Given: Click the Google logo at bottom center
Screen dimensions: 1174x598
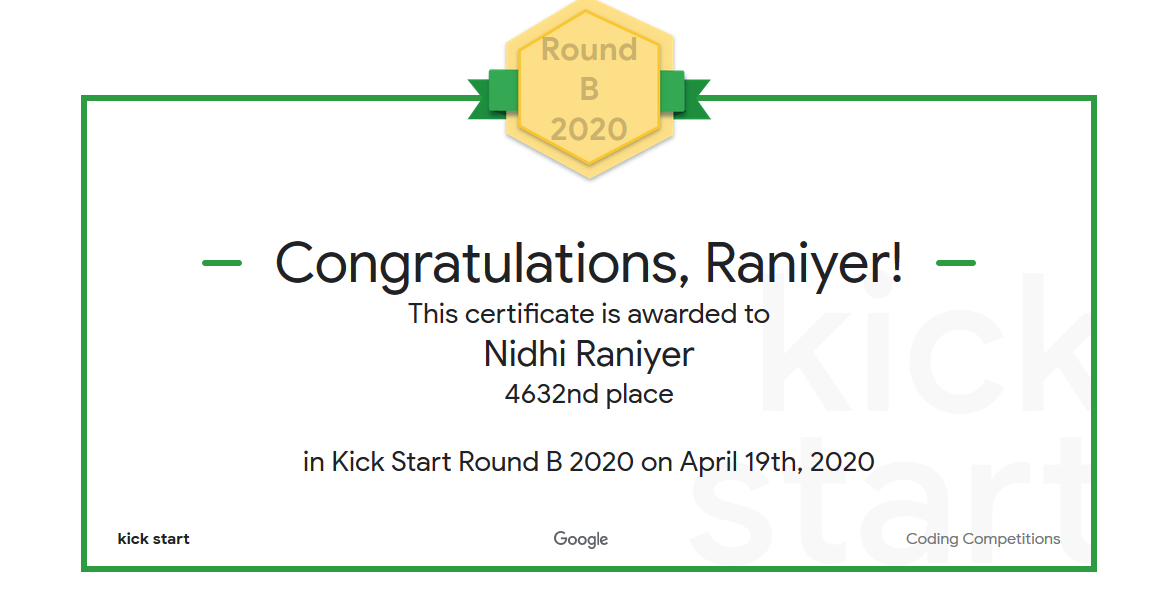Looking at the screenshot, I should [x=580, y=539].
